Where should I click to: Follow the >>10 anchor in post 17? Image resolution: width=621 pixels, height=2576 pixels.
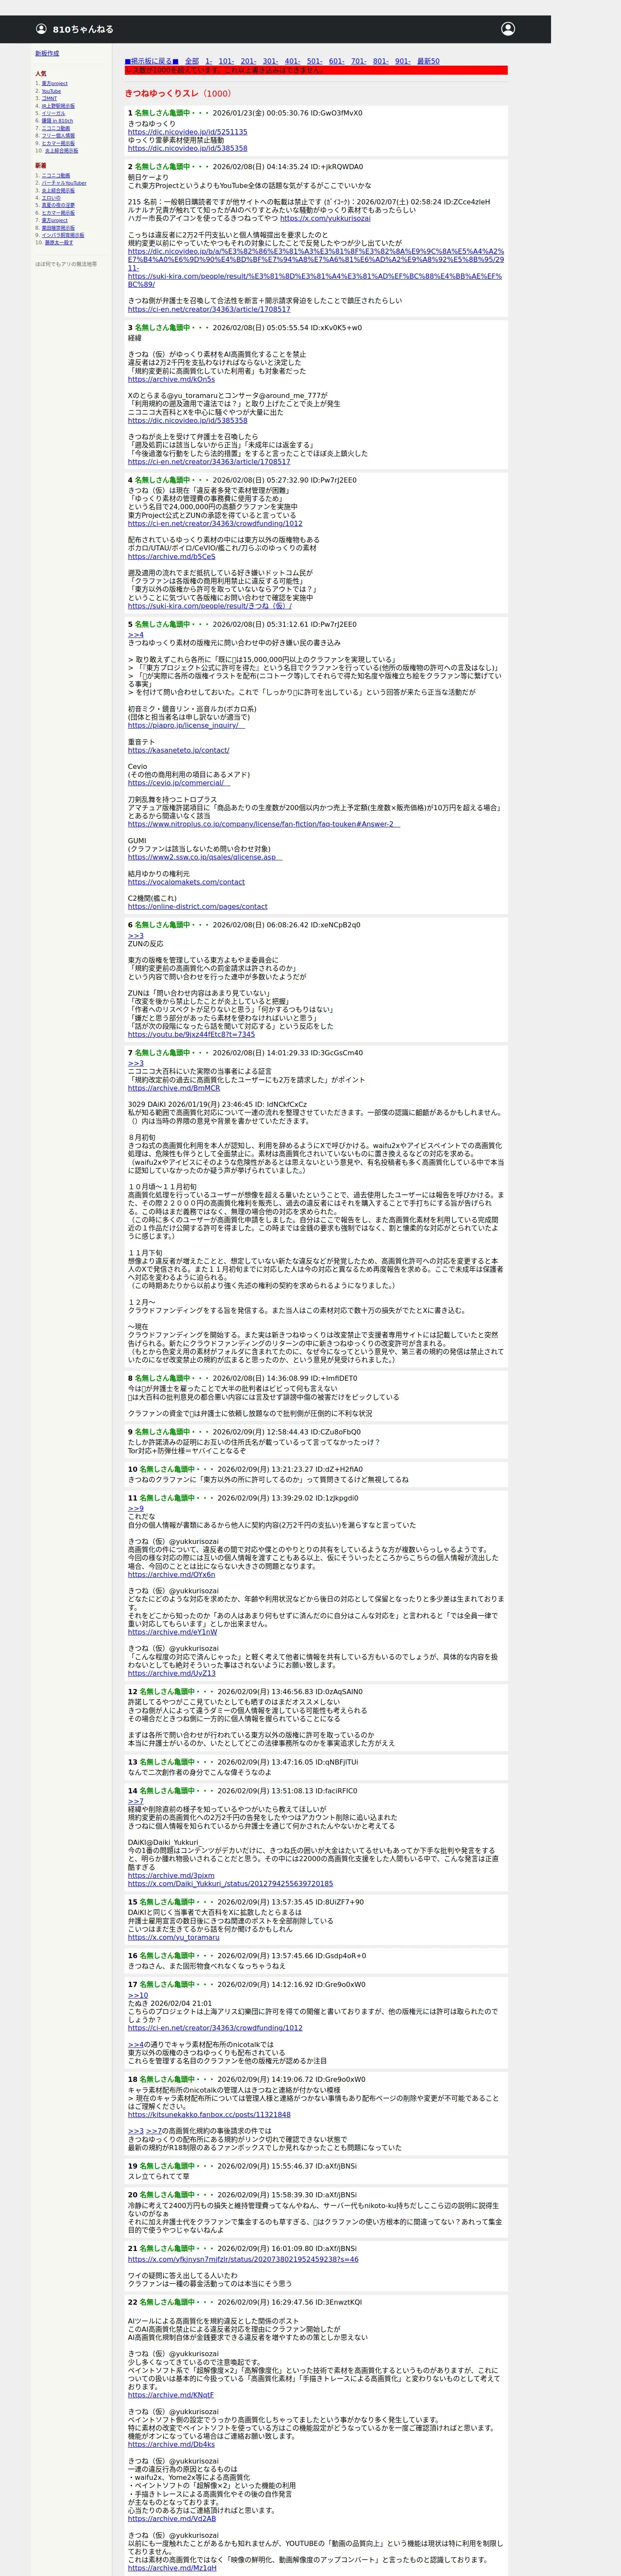(138, 1995)
